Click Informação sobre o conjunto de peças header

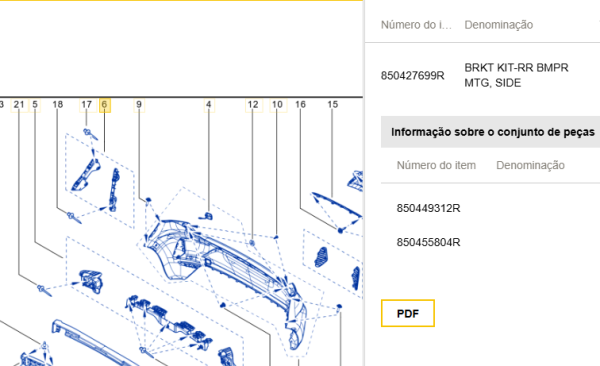click(x=492, y=132)
